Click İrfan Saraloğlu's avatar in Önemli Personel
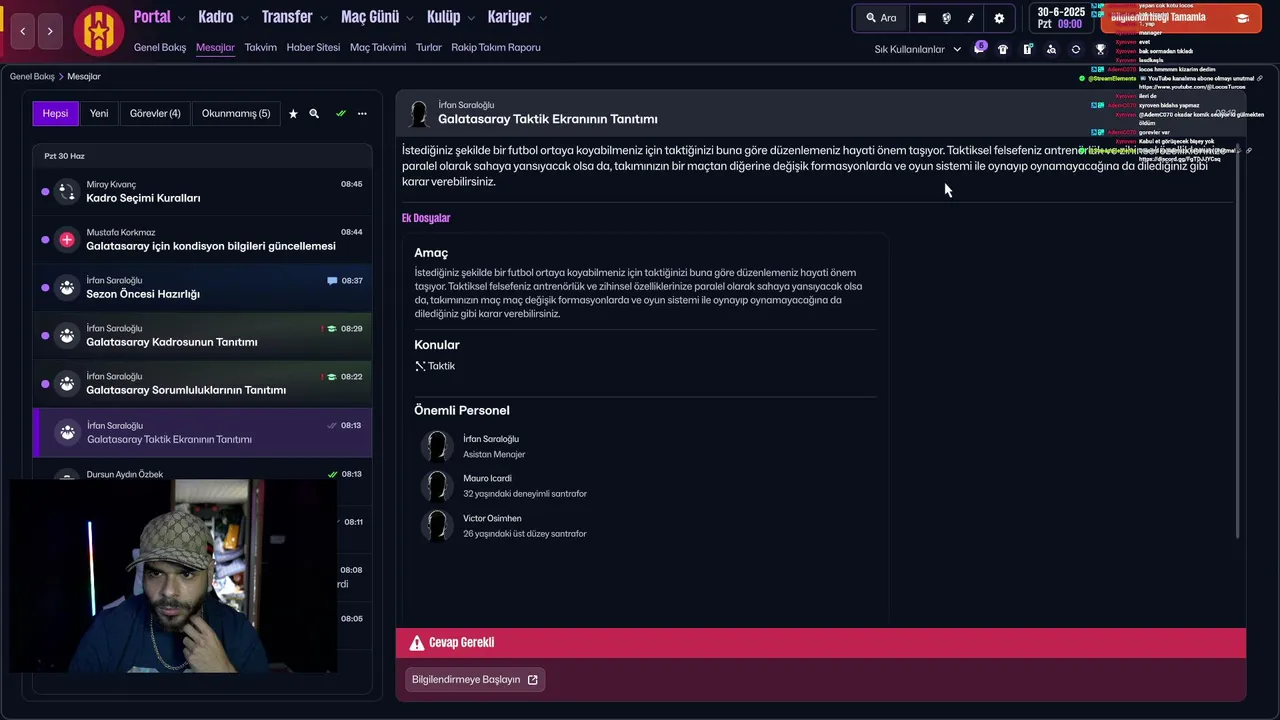The image size is (1280, 720). [436, 446]
